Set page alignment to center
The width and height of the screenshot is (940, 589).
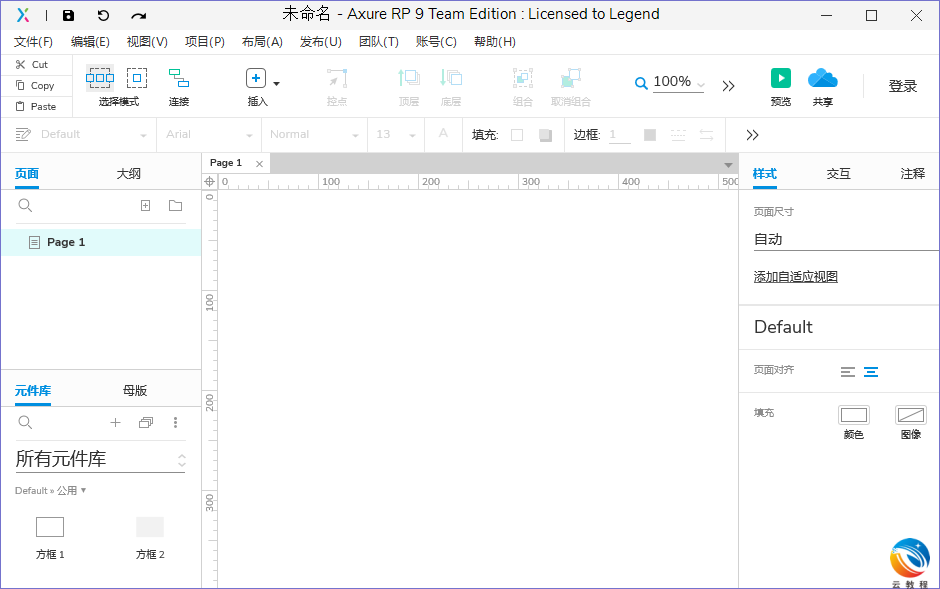click(871, 372)
